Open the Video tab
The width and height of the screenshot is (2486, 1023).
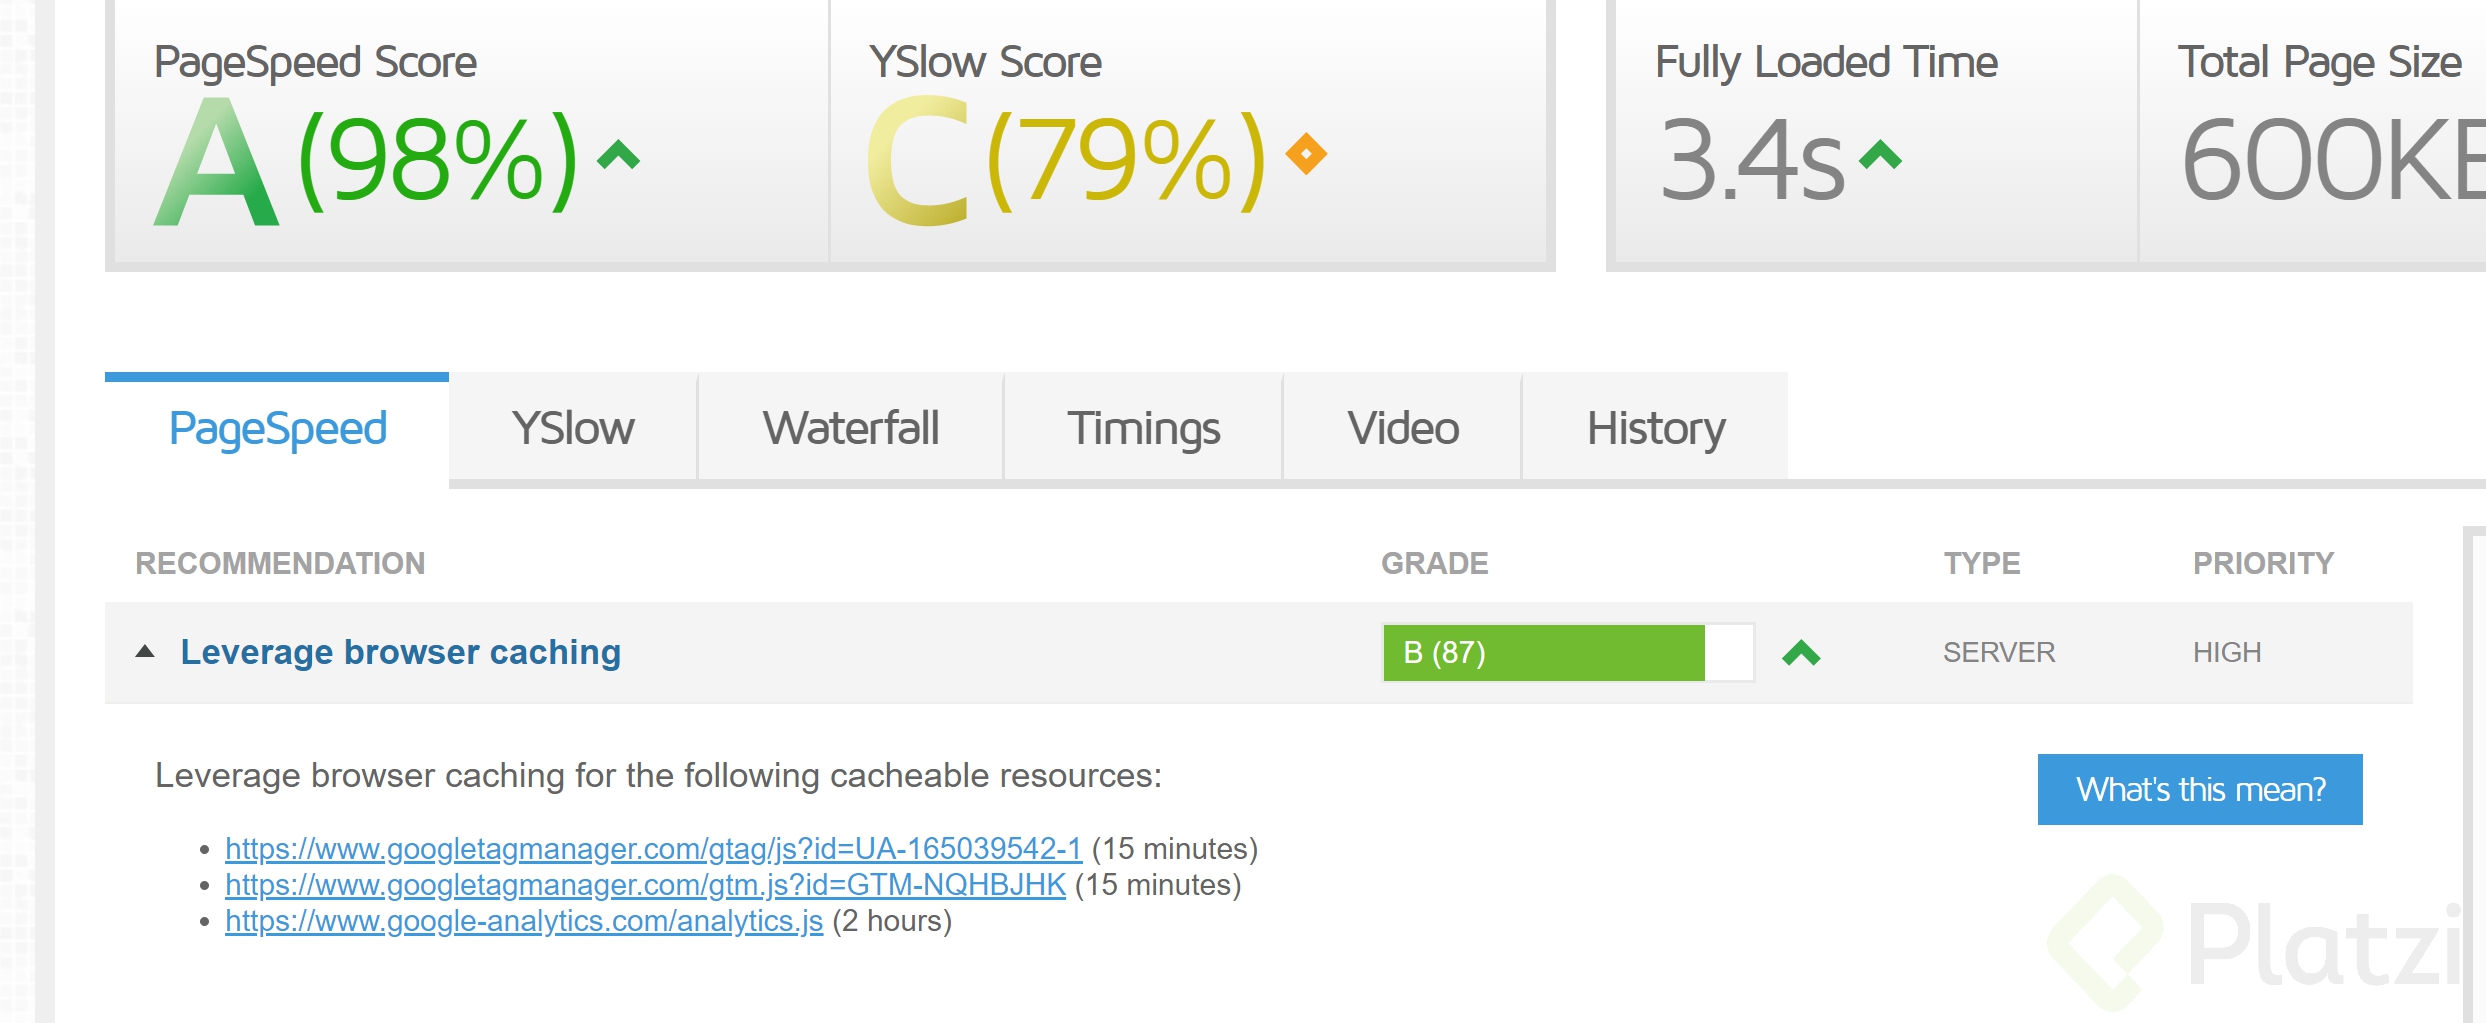[x=1403, y=428]
